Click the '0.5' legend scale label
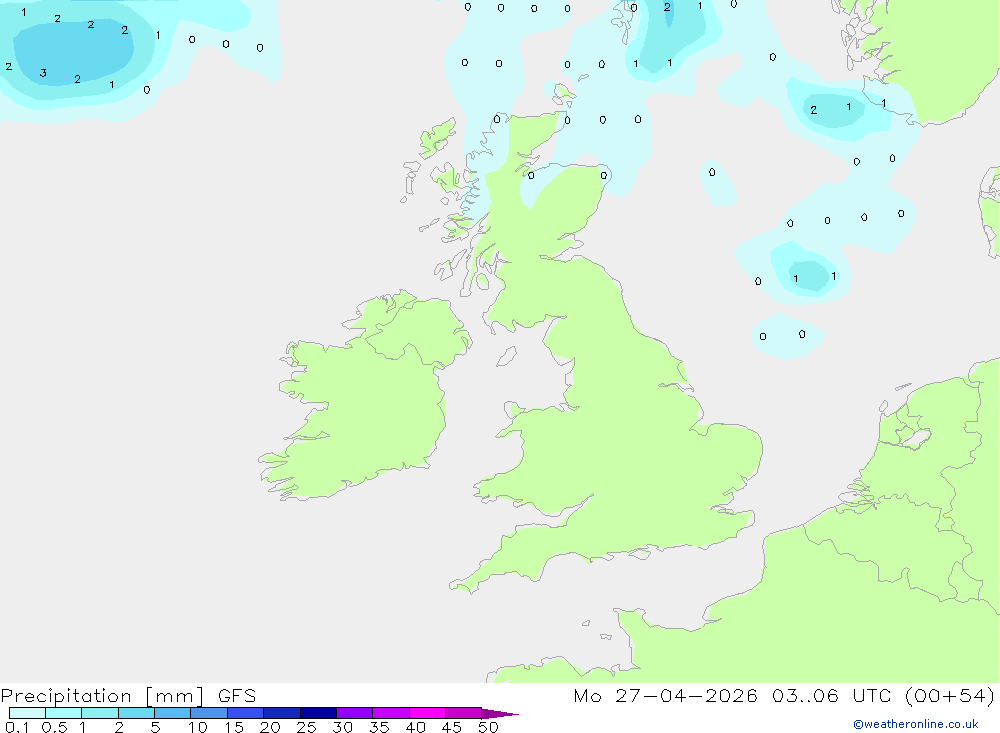This screenshot has width=1000, height=733. [54, 727]
